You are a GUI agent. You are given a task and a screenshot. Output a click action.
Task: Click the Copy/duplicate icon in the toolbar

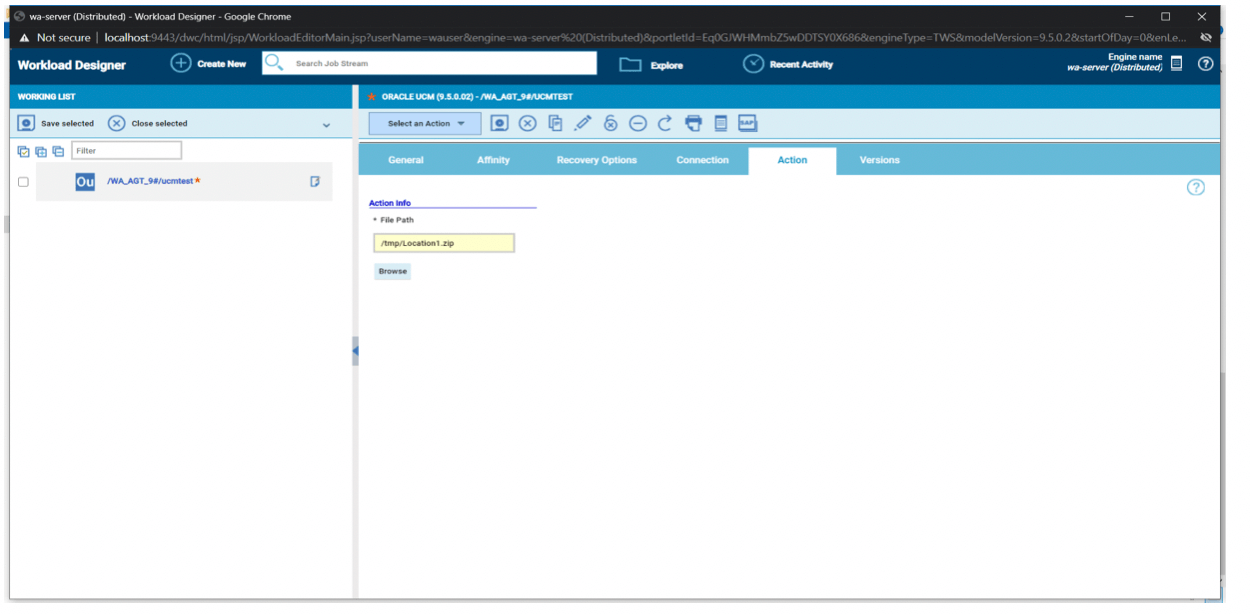pyautogui.click(x=554, y=123)
